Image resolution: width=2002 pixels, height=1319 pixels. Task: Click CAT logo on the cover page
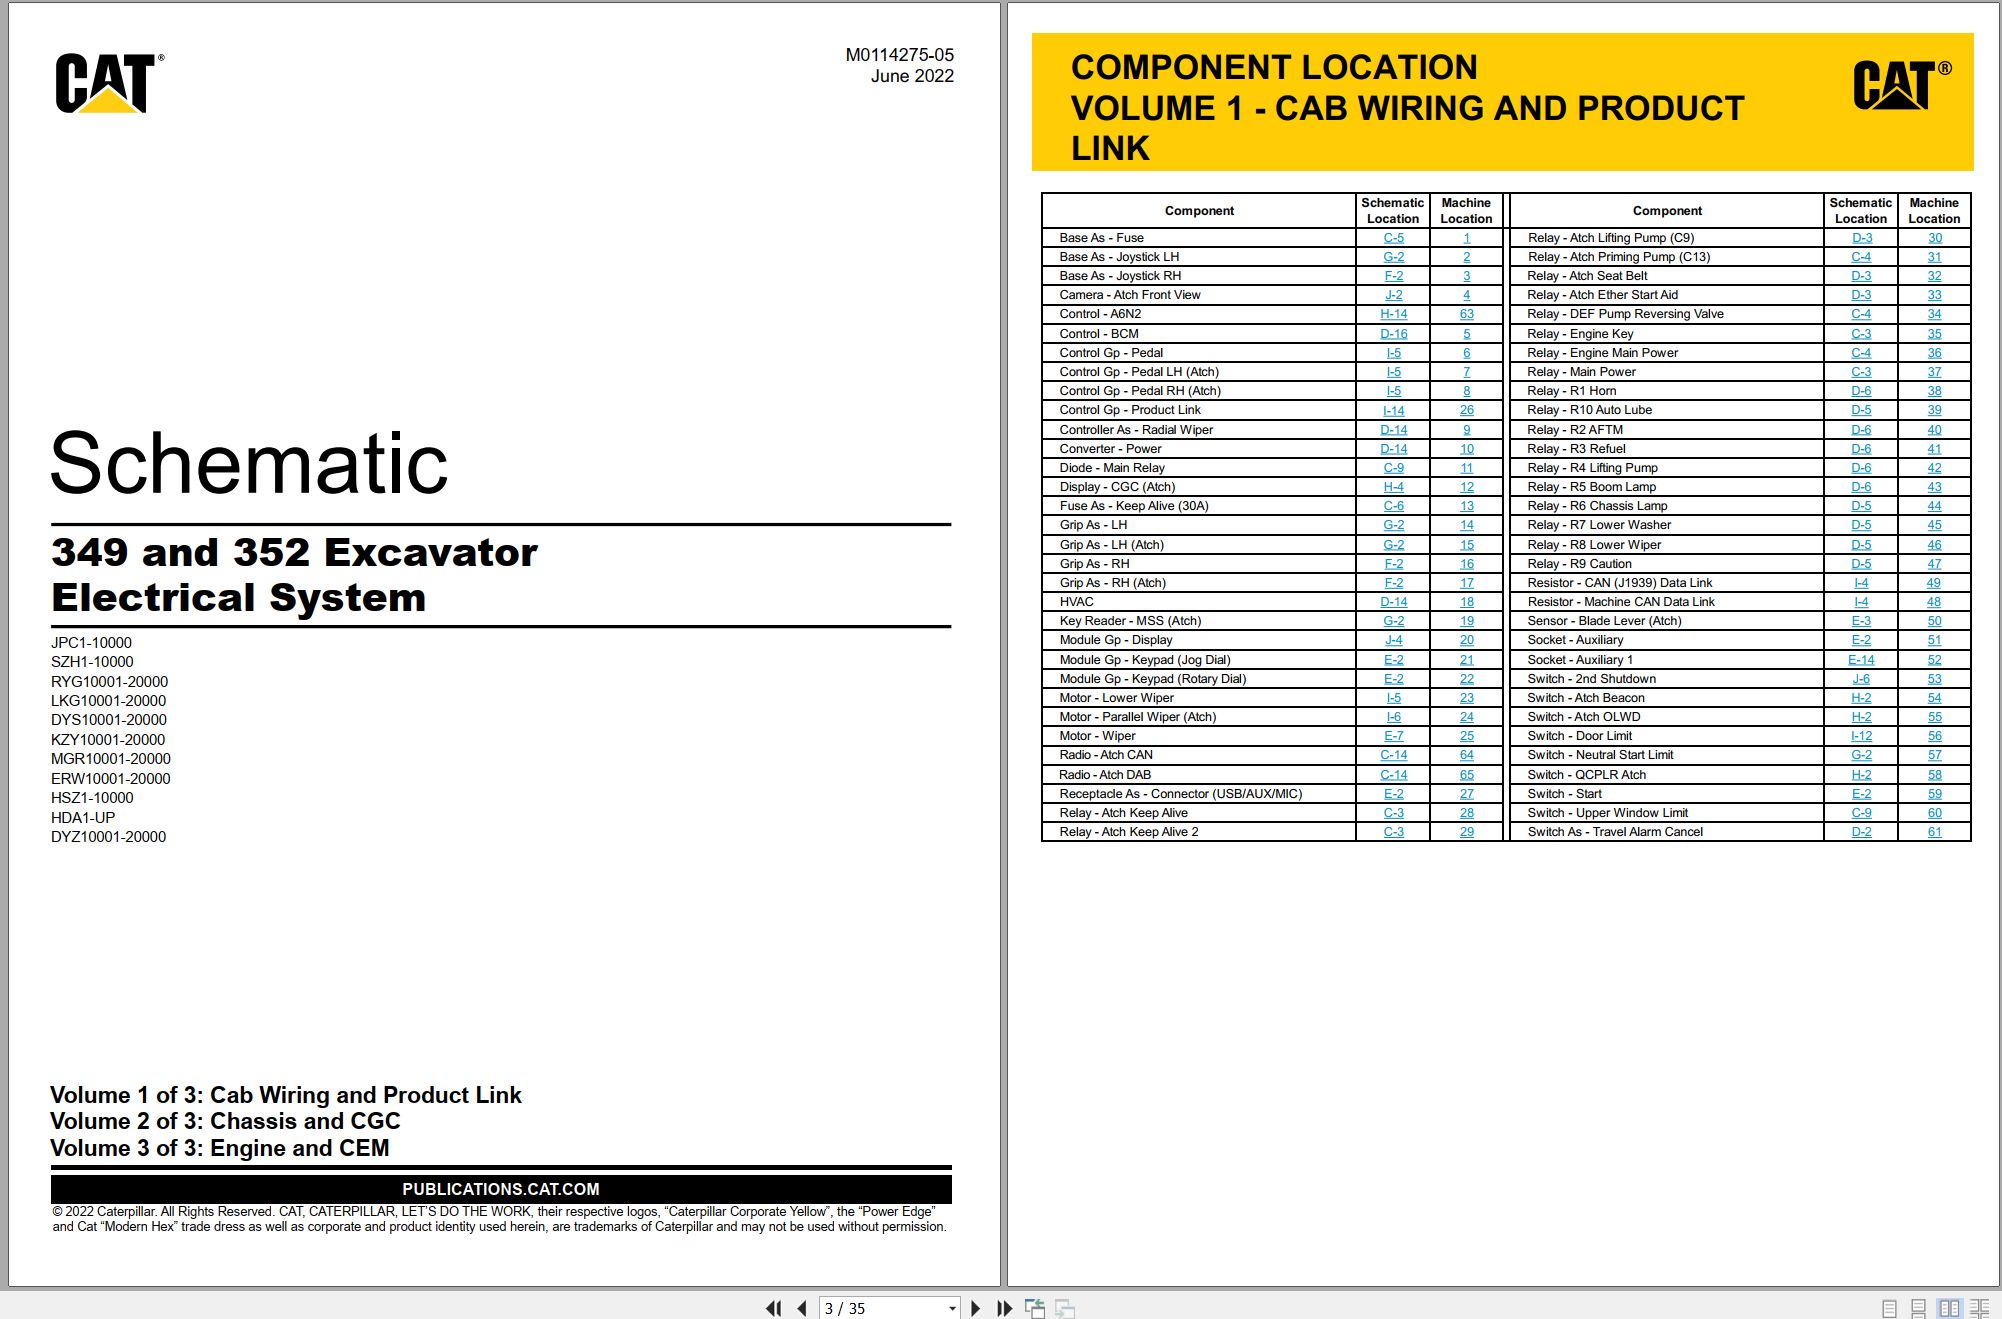[109, 83]
